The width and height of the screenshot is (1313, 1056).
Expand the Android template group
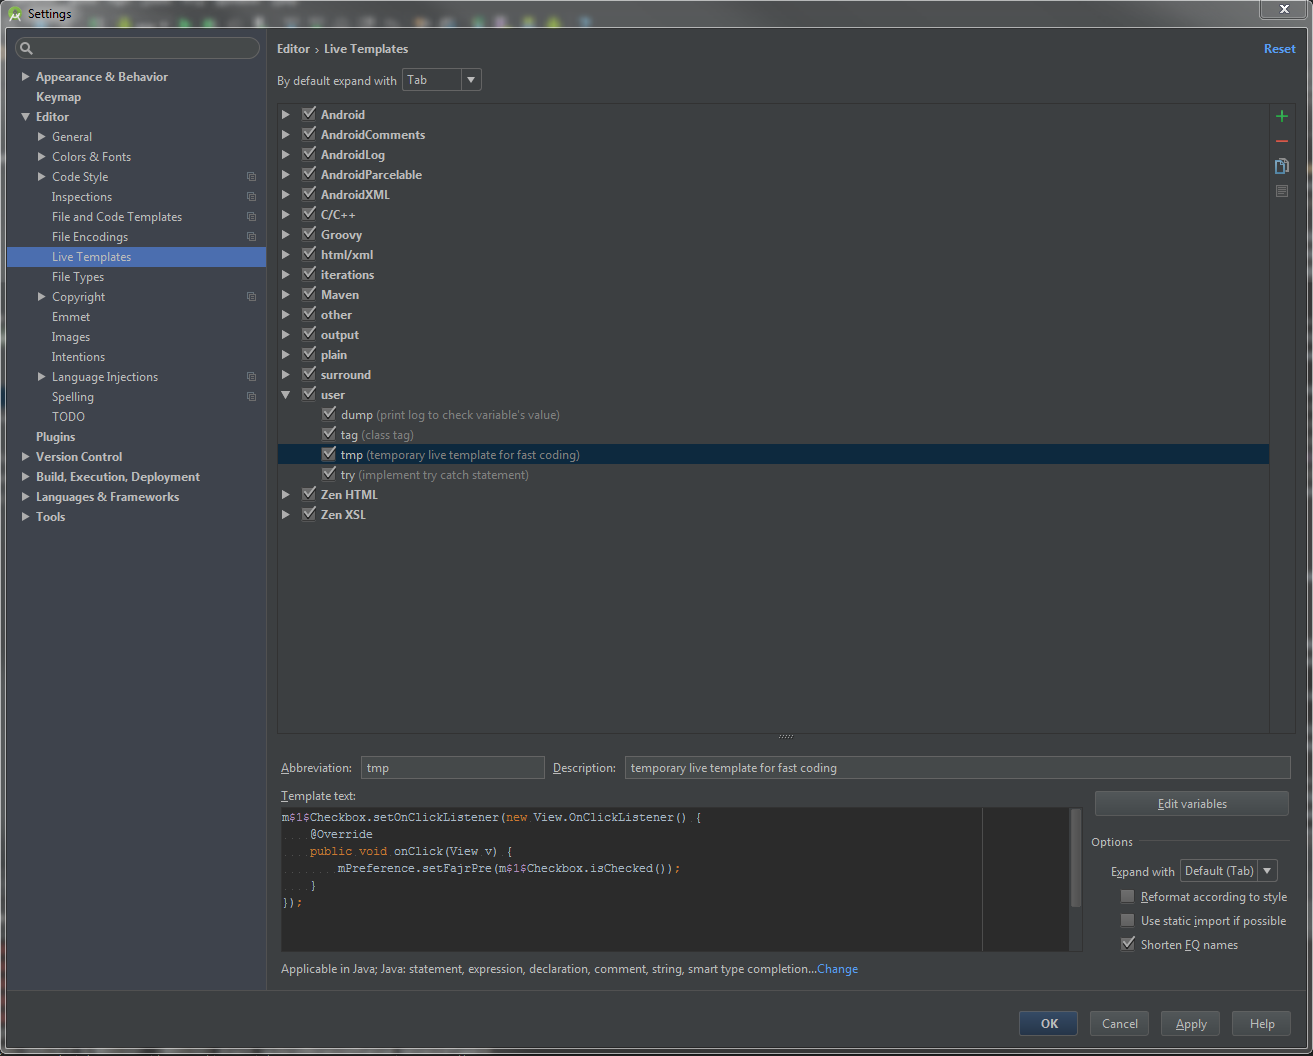click(286, 114)
